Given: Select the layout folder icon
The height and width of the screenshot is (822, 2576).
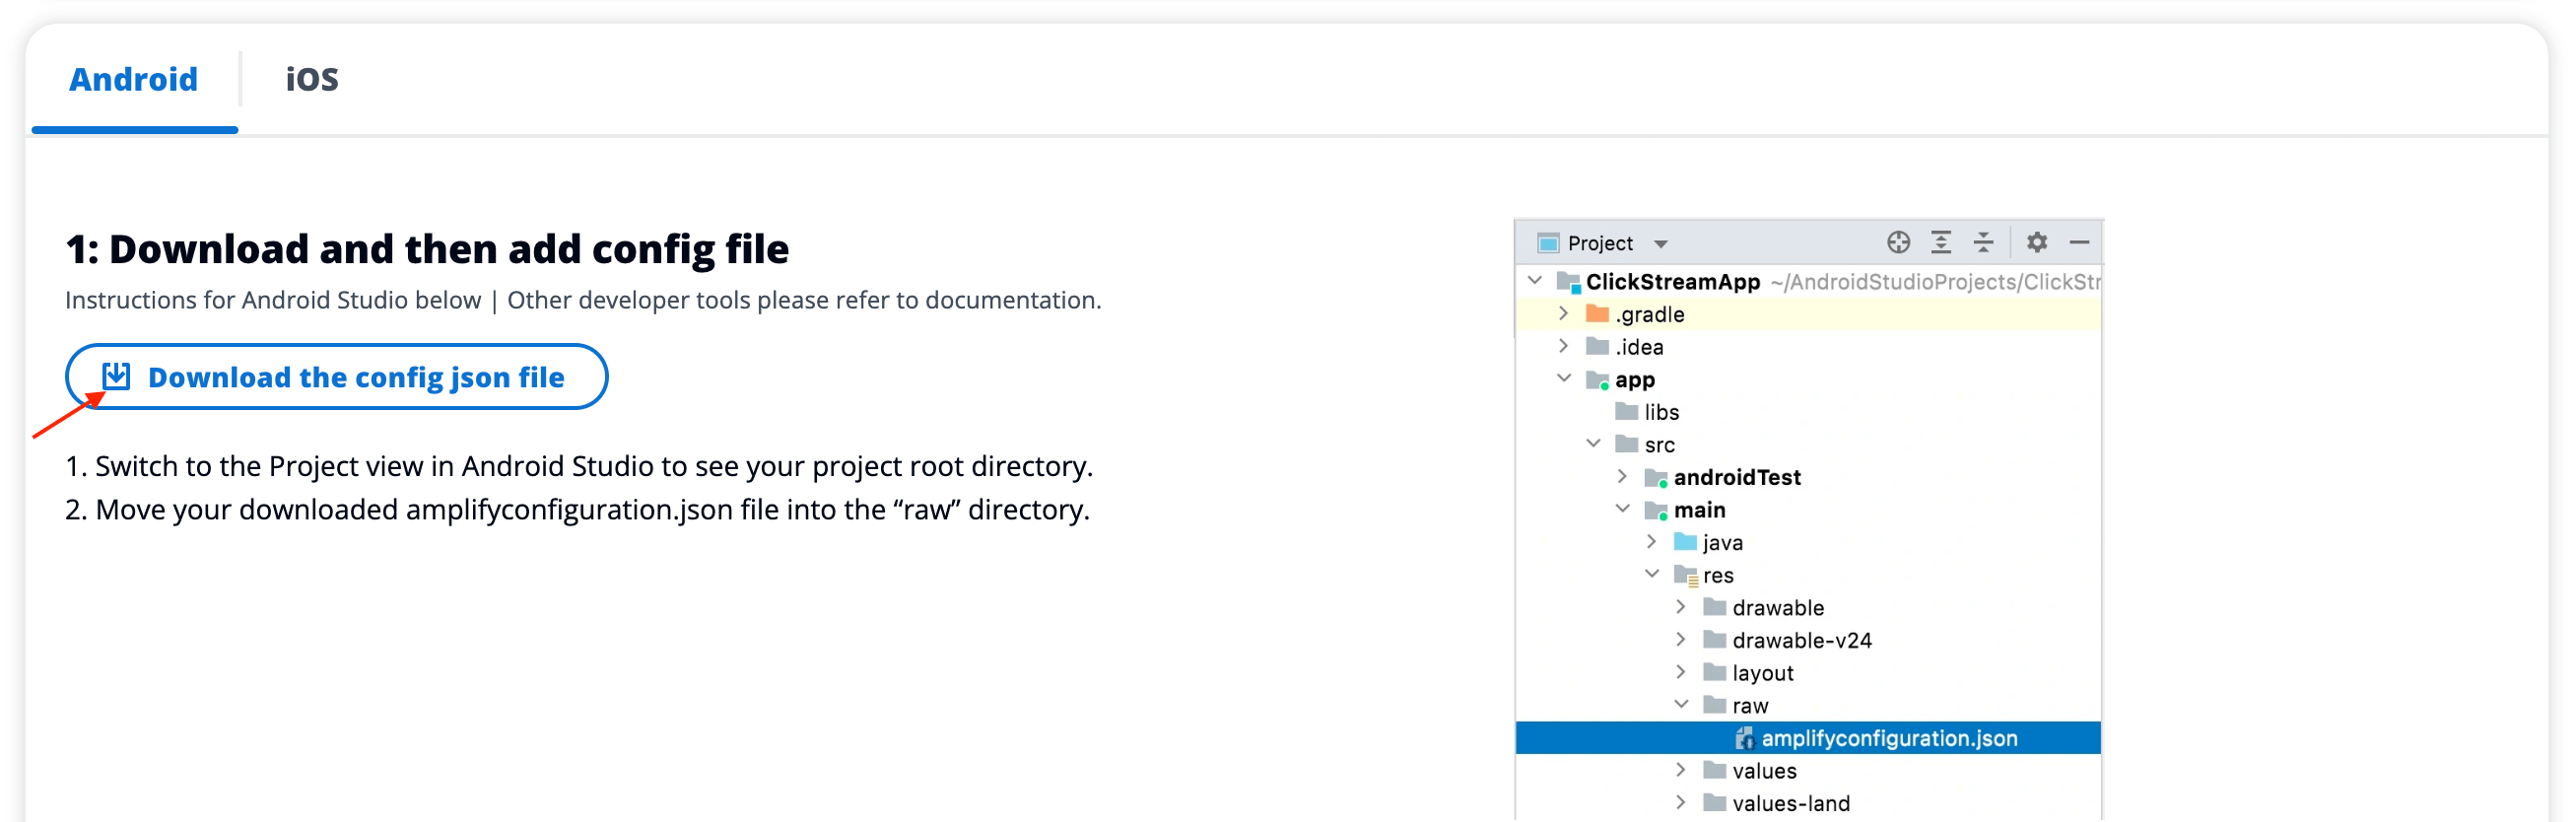Looking at the screenshot, I should 1714,671.
